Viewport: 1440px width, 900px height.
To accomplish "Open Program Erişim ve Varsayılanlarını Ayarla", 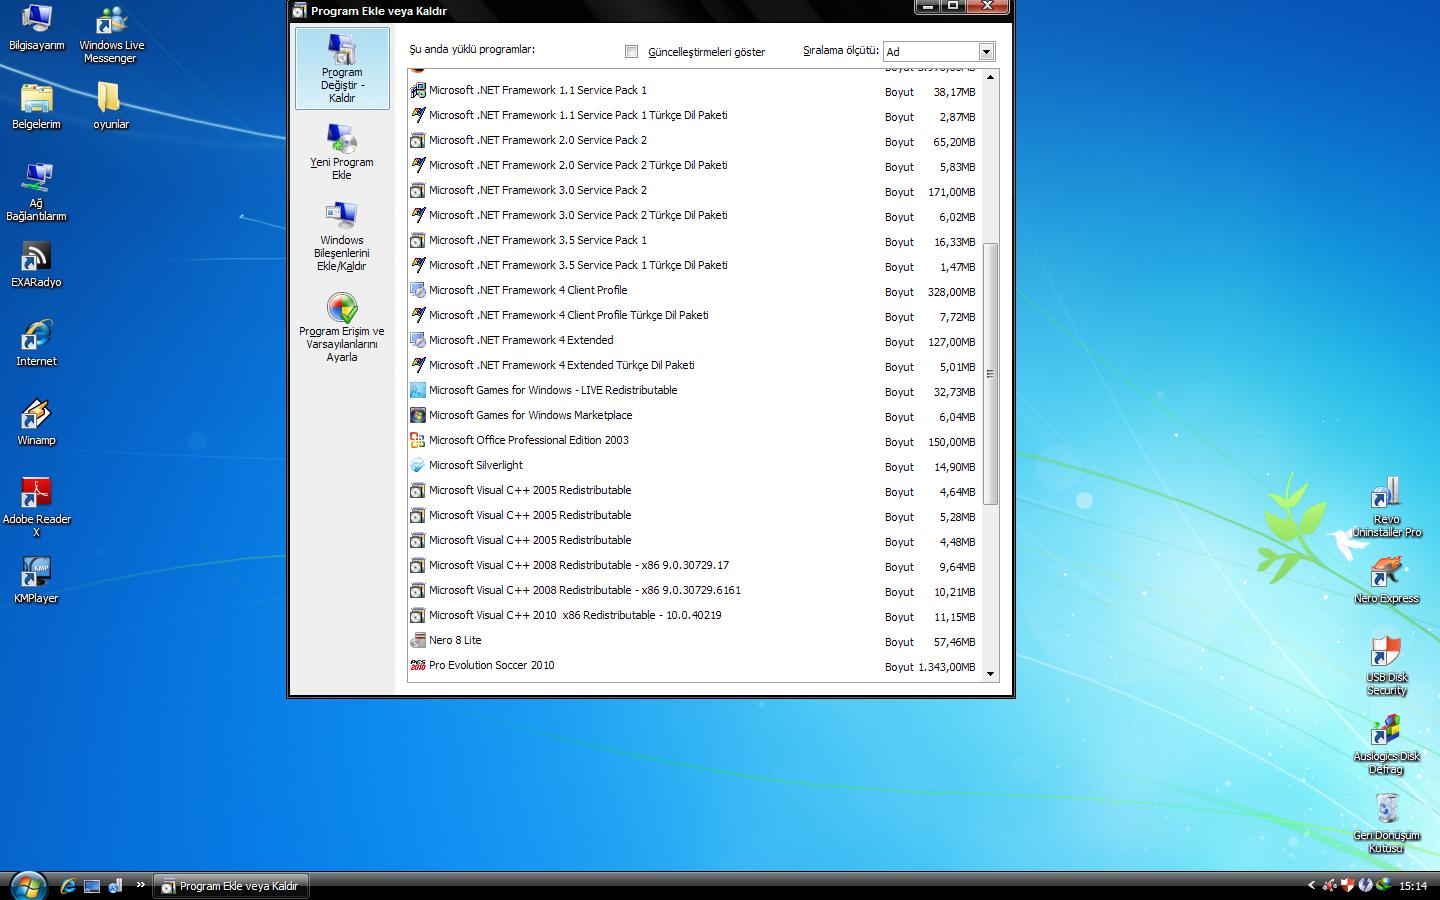I will [x=341, y=327].
